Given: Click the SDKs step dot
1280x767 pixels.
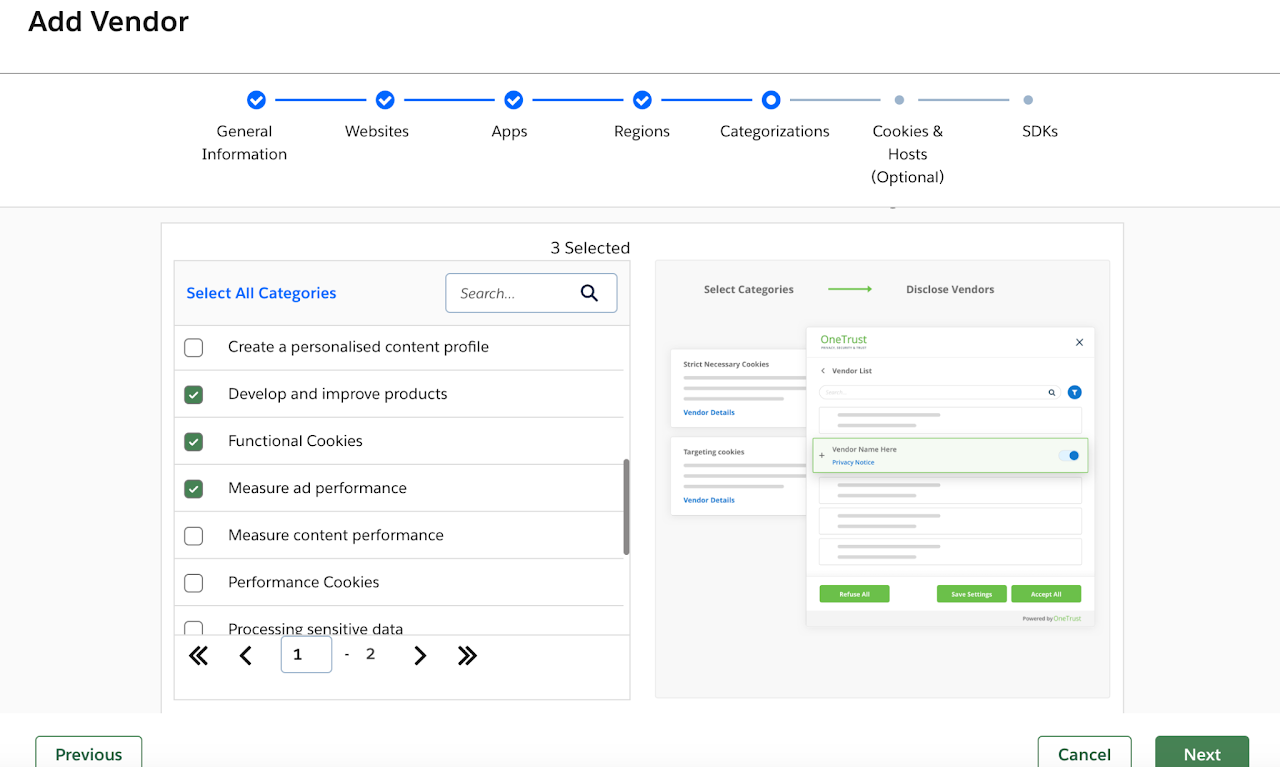Looking at the screenshot, I should (x=1028, y=100).
